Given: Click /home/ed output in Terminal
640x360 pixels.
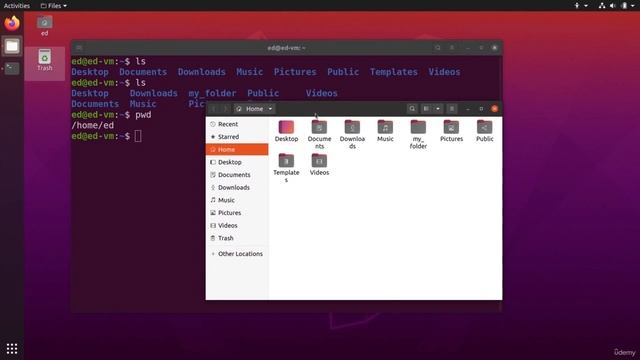Looking at the screenshot, I should point(93,126).
